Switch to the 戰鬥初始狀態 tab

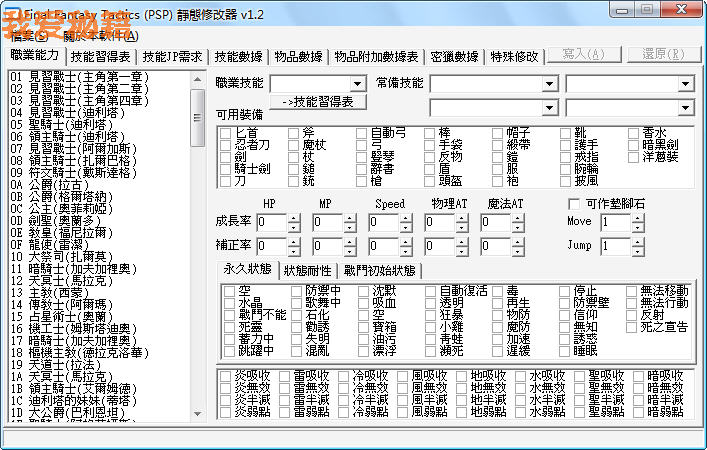pyautogui.click(x=380, y=270)
